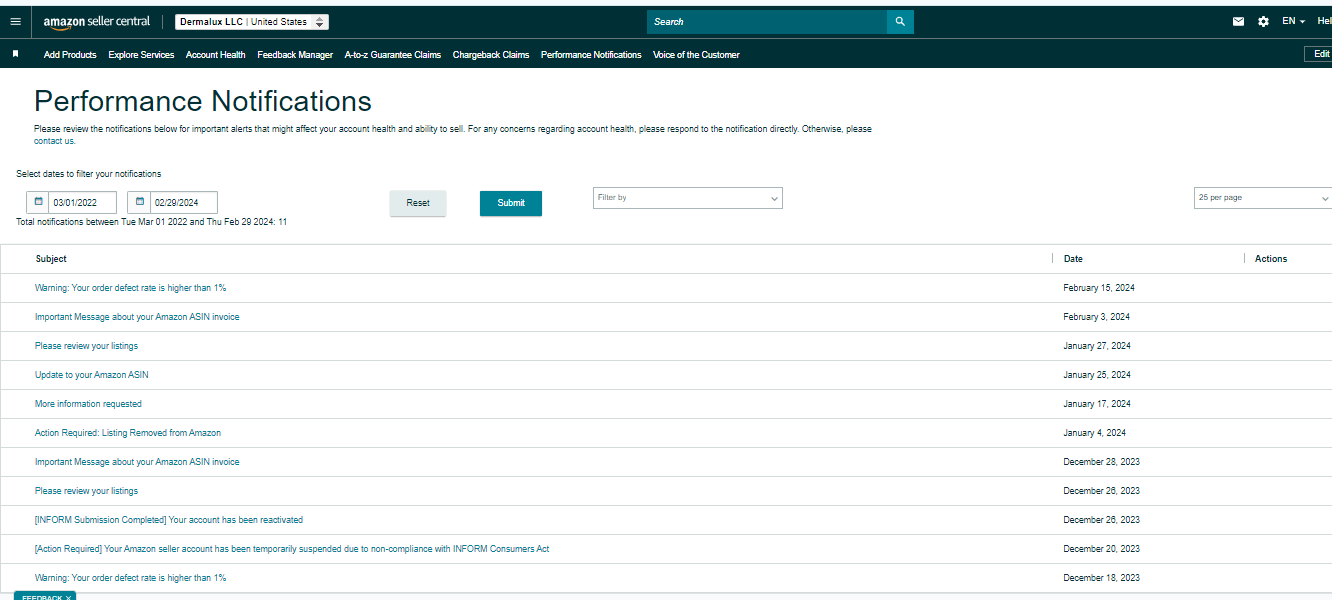
Task: Open Chargeback Claims
Action: click(x=491, y=55)
